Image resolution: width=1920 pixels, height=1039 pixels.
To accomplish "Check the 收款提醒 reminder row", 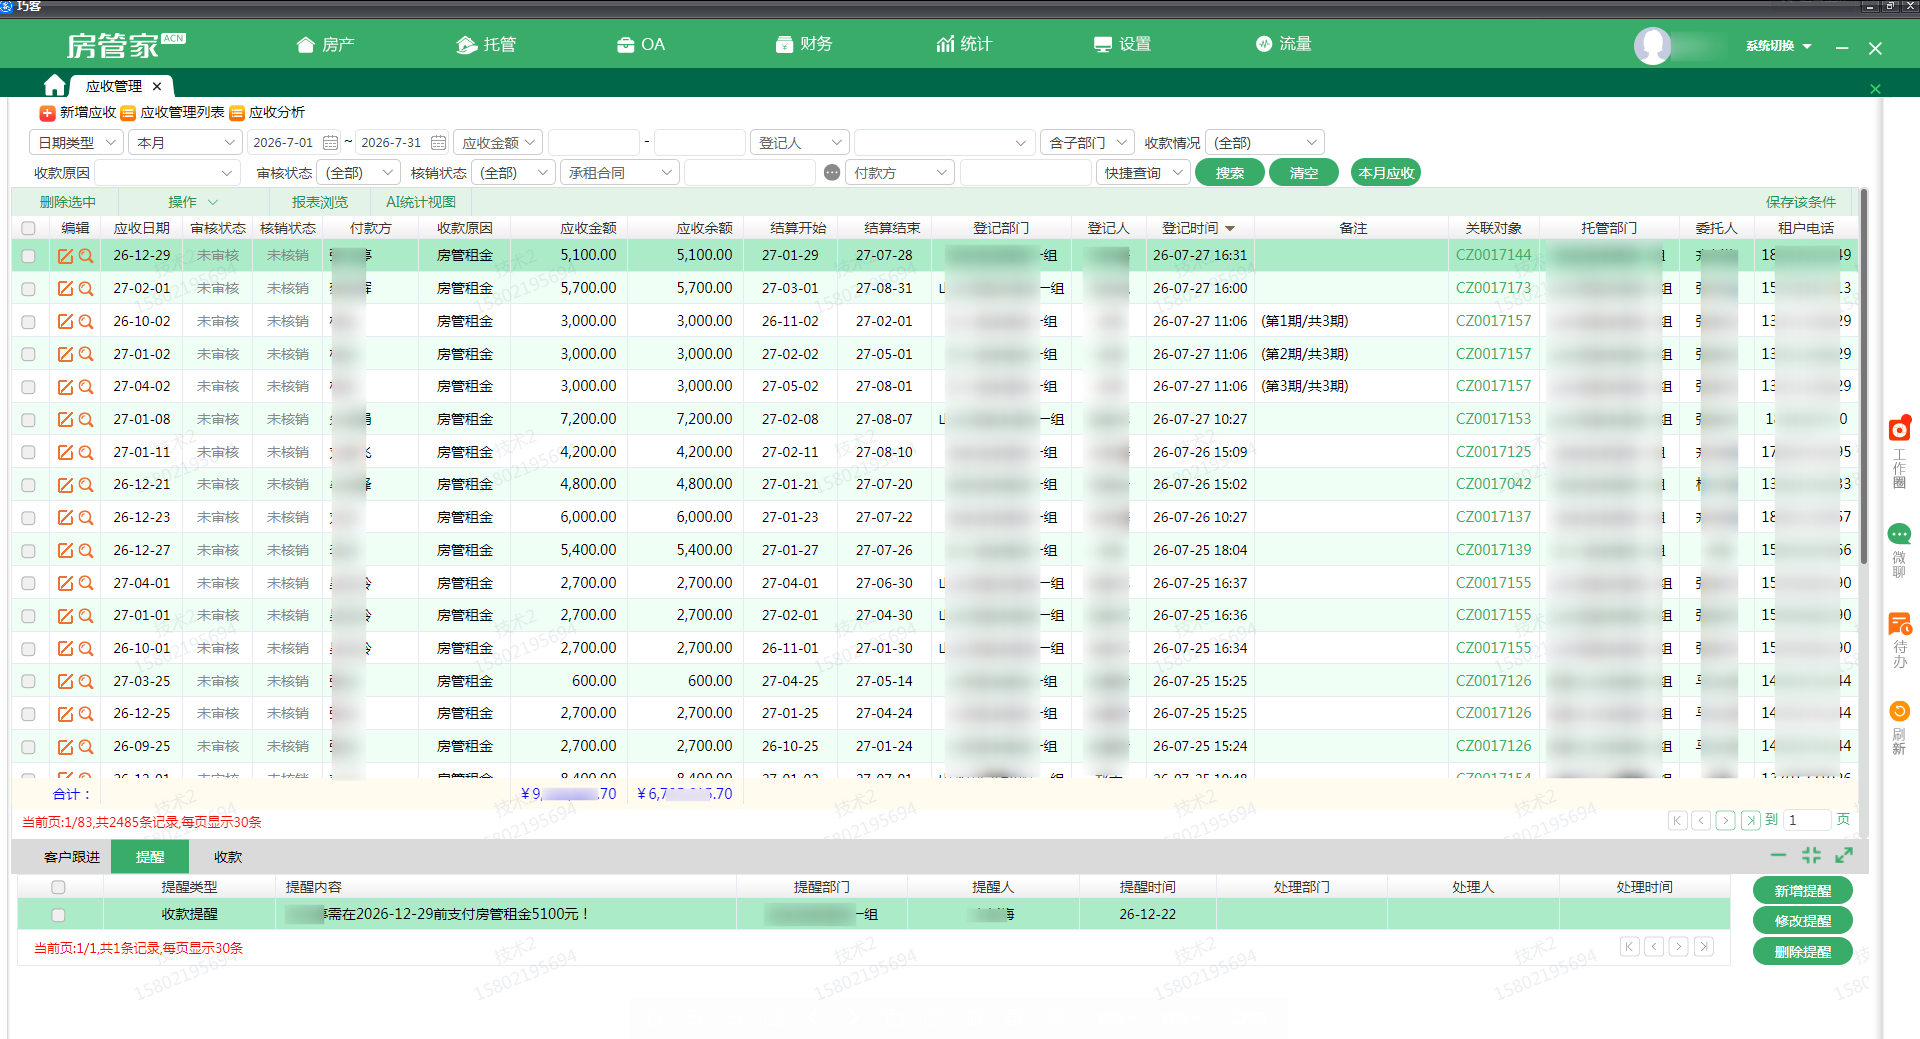I will tap(58, 915).
